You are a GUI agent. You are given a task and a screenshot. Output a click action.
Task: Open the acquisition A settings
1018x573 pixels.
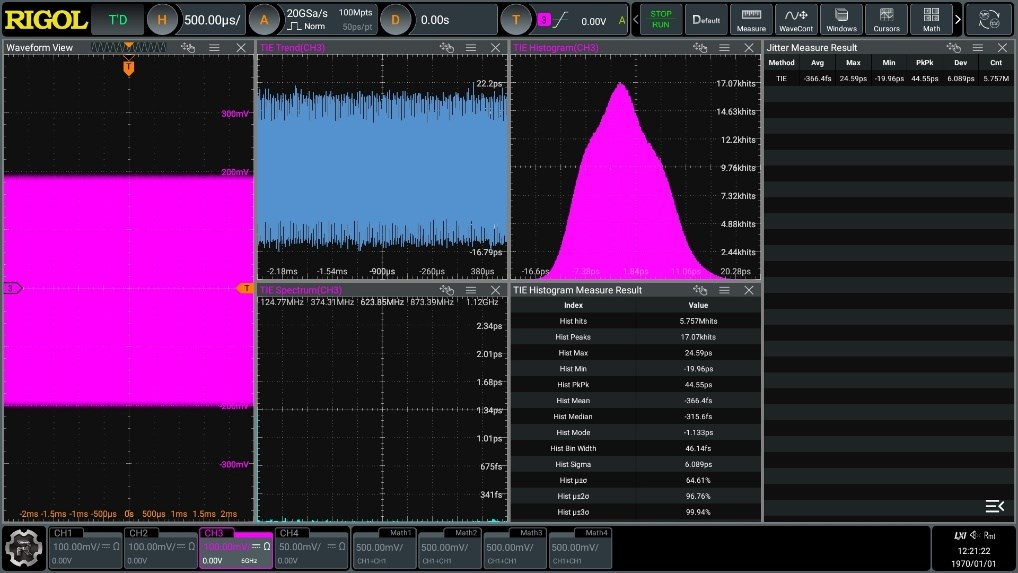click(x=264, y=19)
